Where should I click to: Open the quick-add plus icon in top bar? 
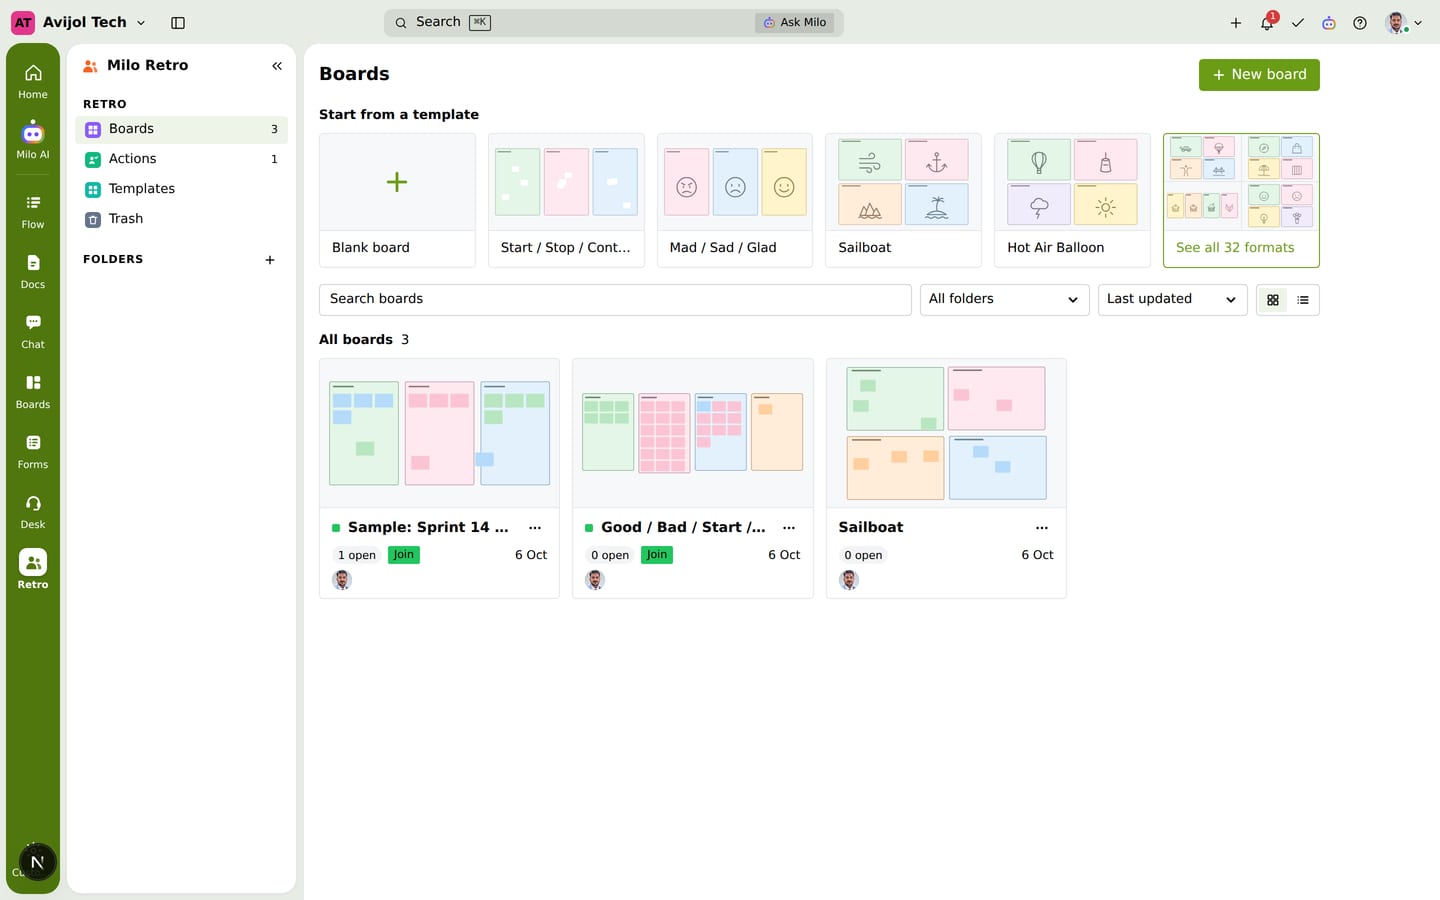[x=1236, y=23]
